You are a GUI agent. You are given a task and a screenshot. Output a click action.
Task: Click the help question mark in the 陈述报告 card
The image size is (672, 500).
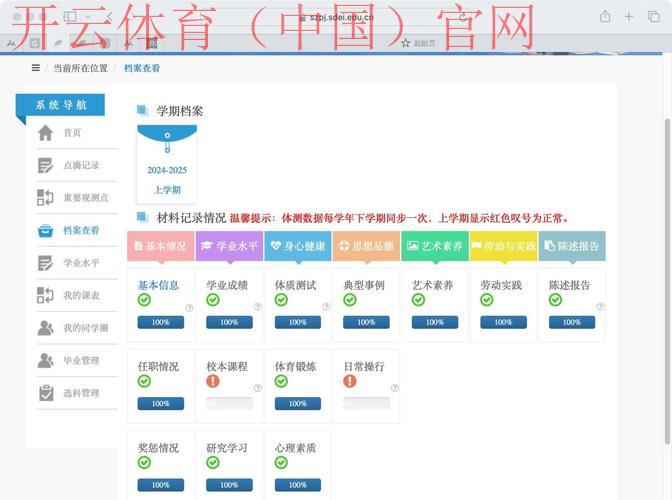tap(600, 306)
